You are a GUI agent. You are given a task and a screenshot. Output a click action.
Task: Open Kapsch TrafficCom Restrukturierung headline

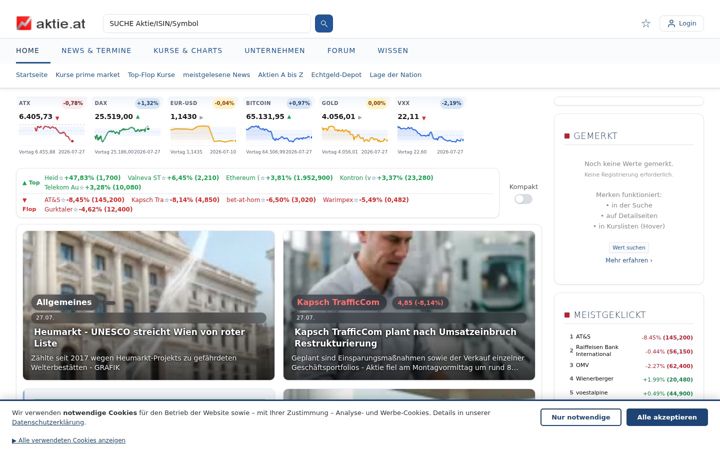[x=405, y=338]
